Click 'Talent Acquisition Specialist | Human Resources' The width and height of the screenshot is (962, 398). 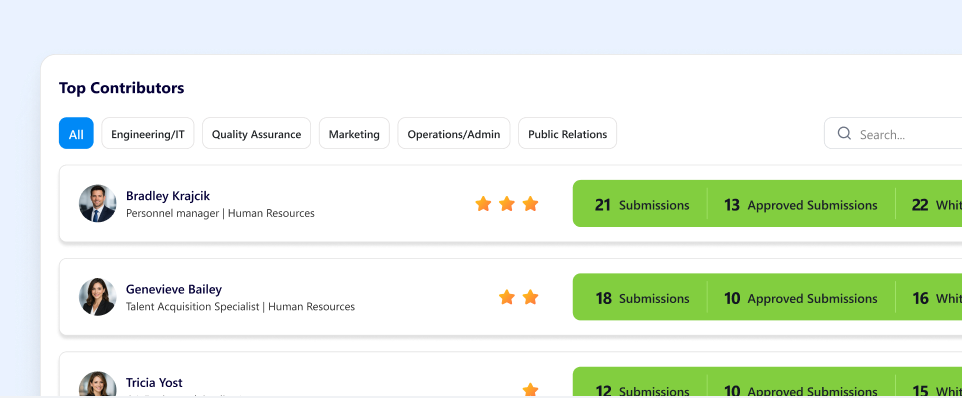240,307
